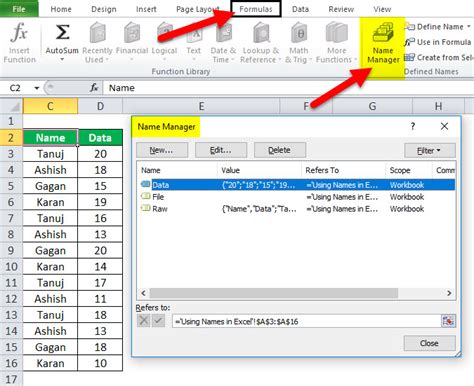The image size is (474, 386).
Task: Click the New... button
Action: tap(162, 150)
